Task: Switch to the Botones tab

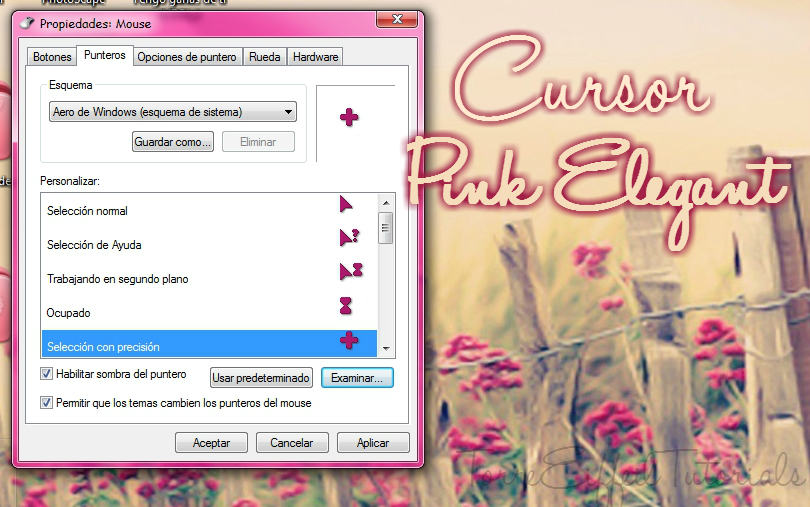Action: pos(52,57)
